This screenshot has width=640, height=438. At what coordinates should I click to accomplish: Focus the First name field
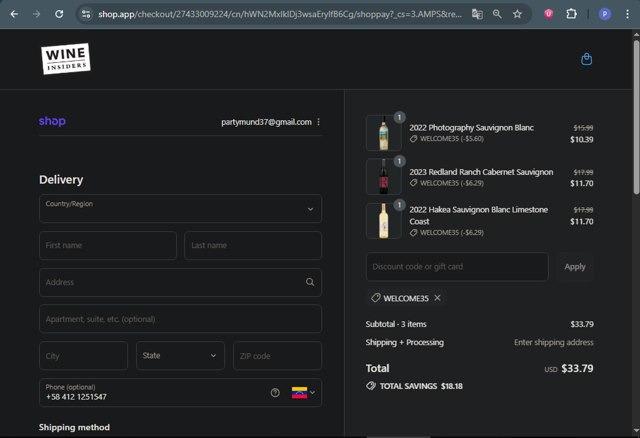(x=108, y=245)
